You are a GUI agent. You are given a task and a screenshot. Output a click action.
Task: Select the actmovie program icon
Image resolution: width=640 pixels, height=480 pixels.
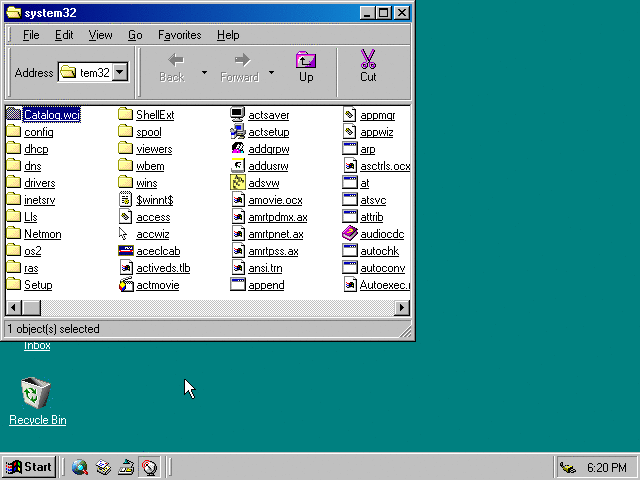tap(126, 284)
